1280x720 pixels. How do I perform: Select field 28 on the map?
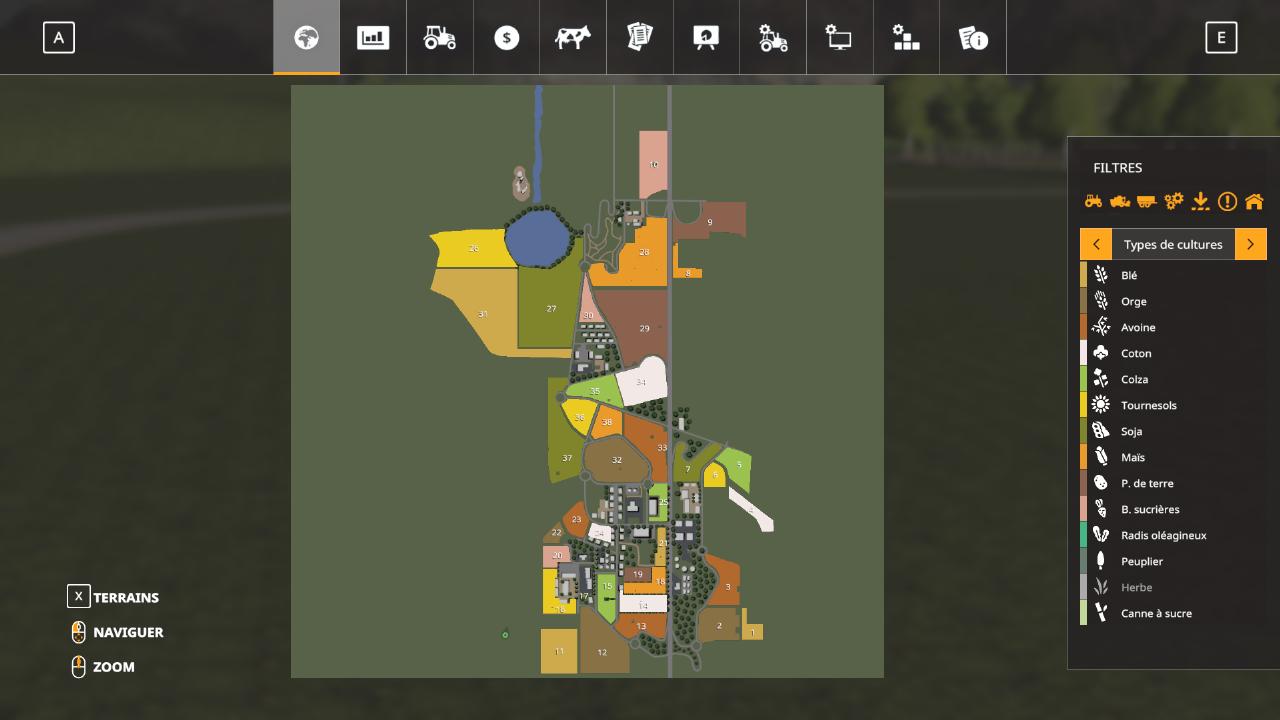pyautogui.click(x=644, y=252)
